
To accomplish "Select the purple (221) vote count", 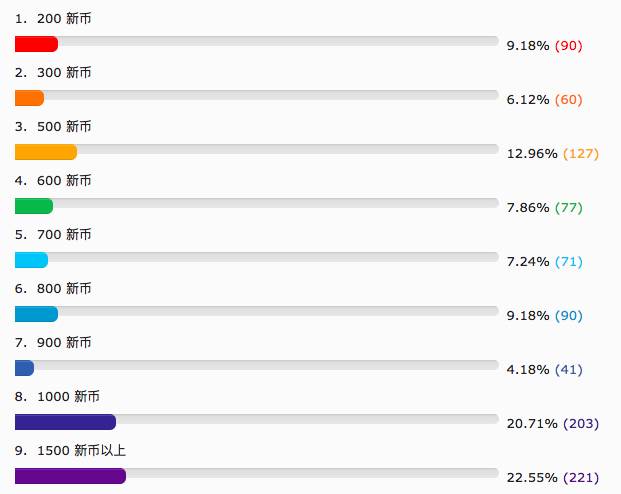I will [x=580, y=478].
